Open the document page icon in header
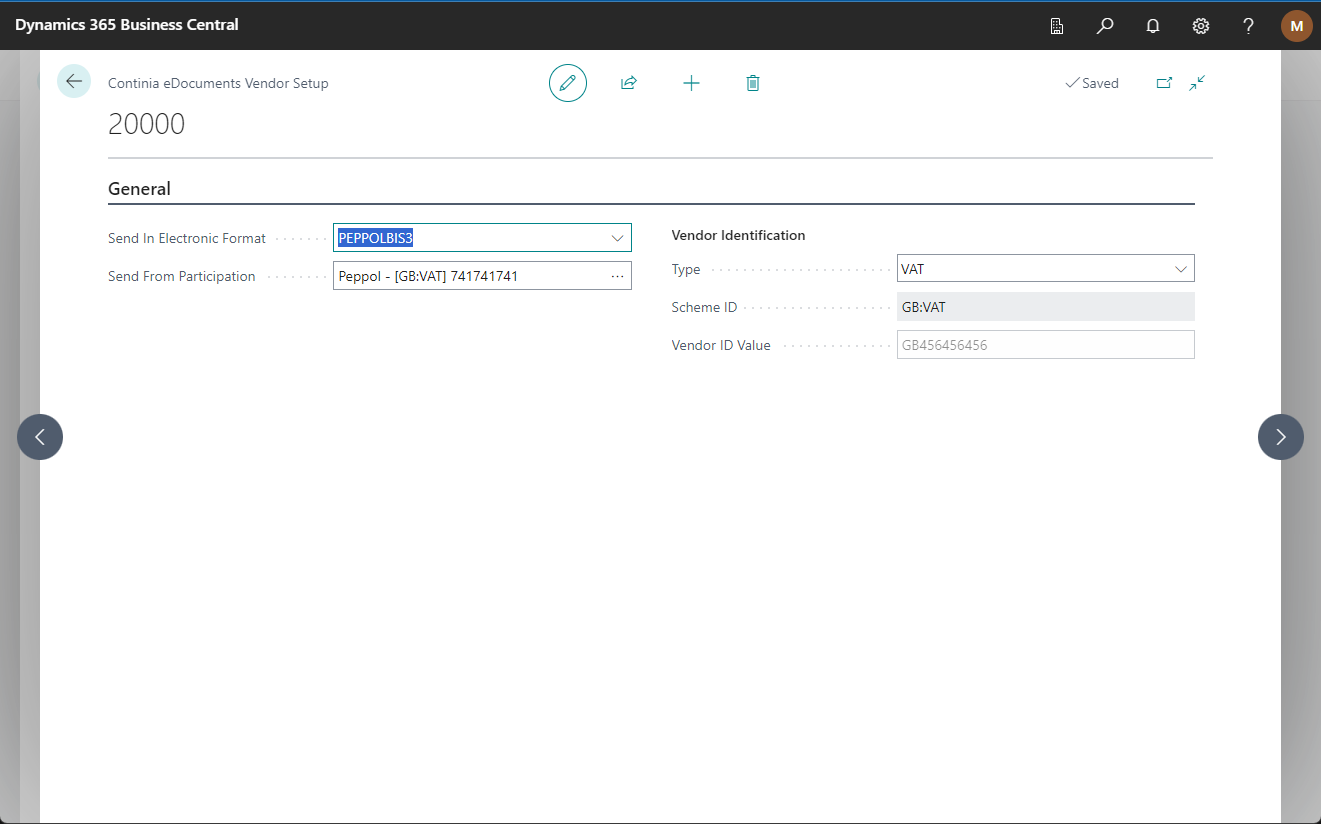This screenshot has width=1321, height=824. tap(1057, 26)
